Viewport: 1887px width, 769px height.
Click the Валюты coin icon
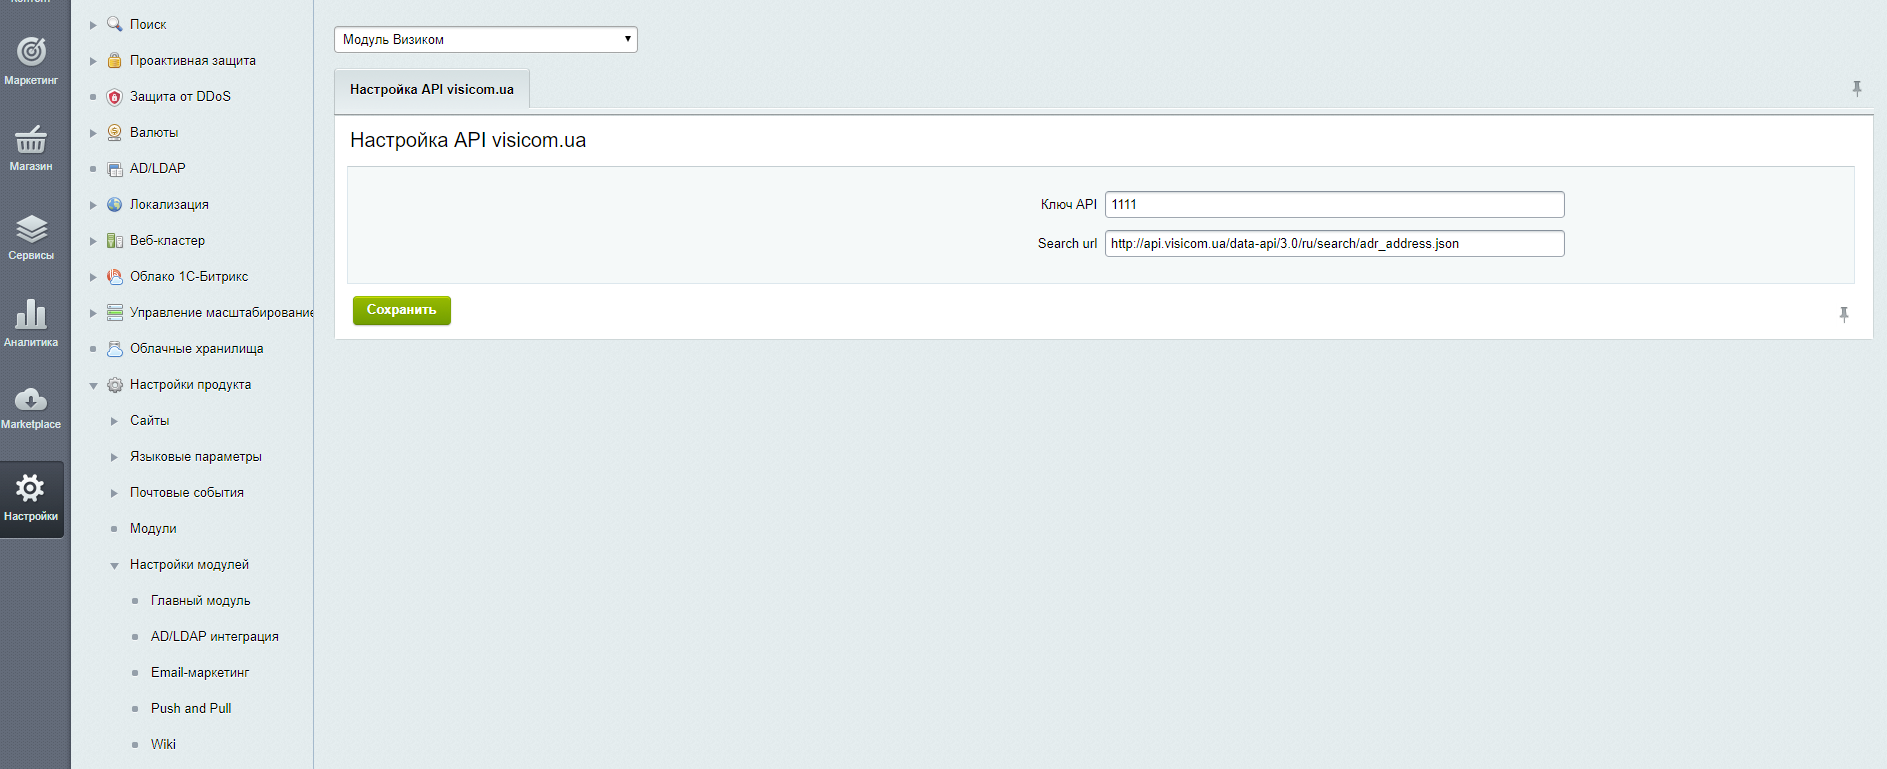115,132
